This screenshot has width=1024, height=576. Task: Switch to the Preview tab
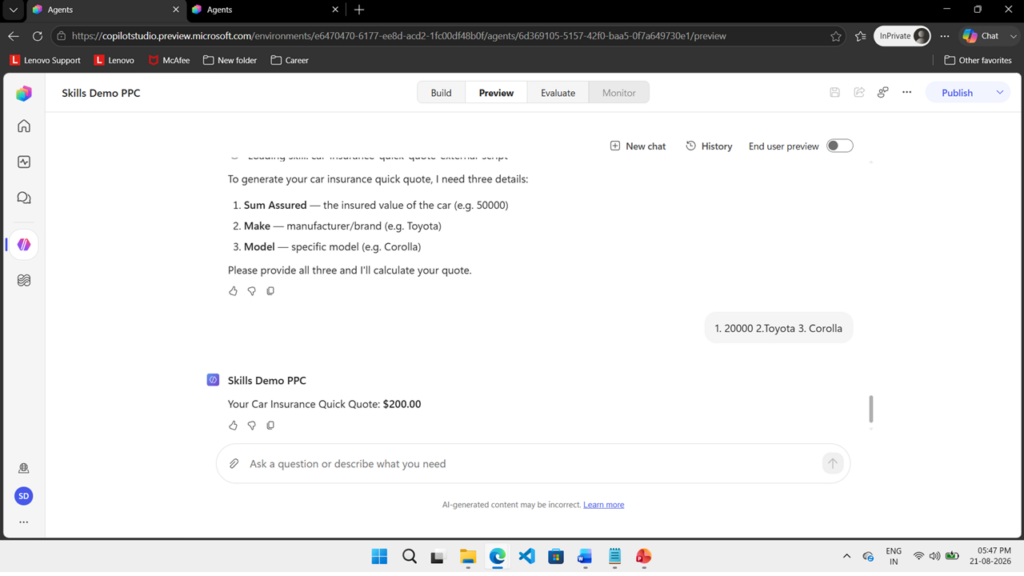click(x=496, y=93)
